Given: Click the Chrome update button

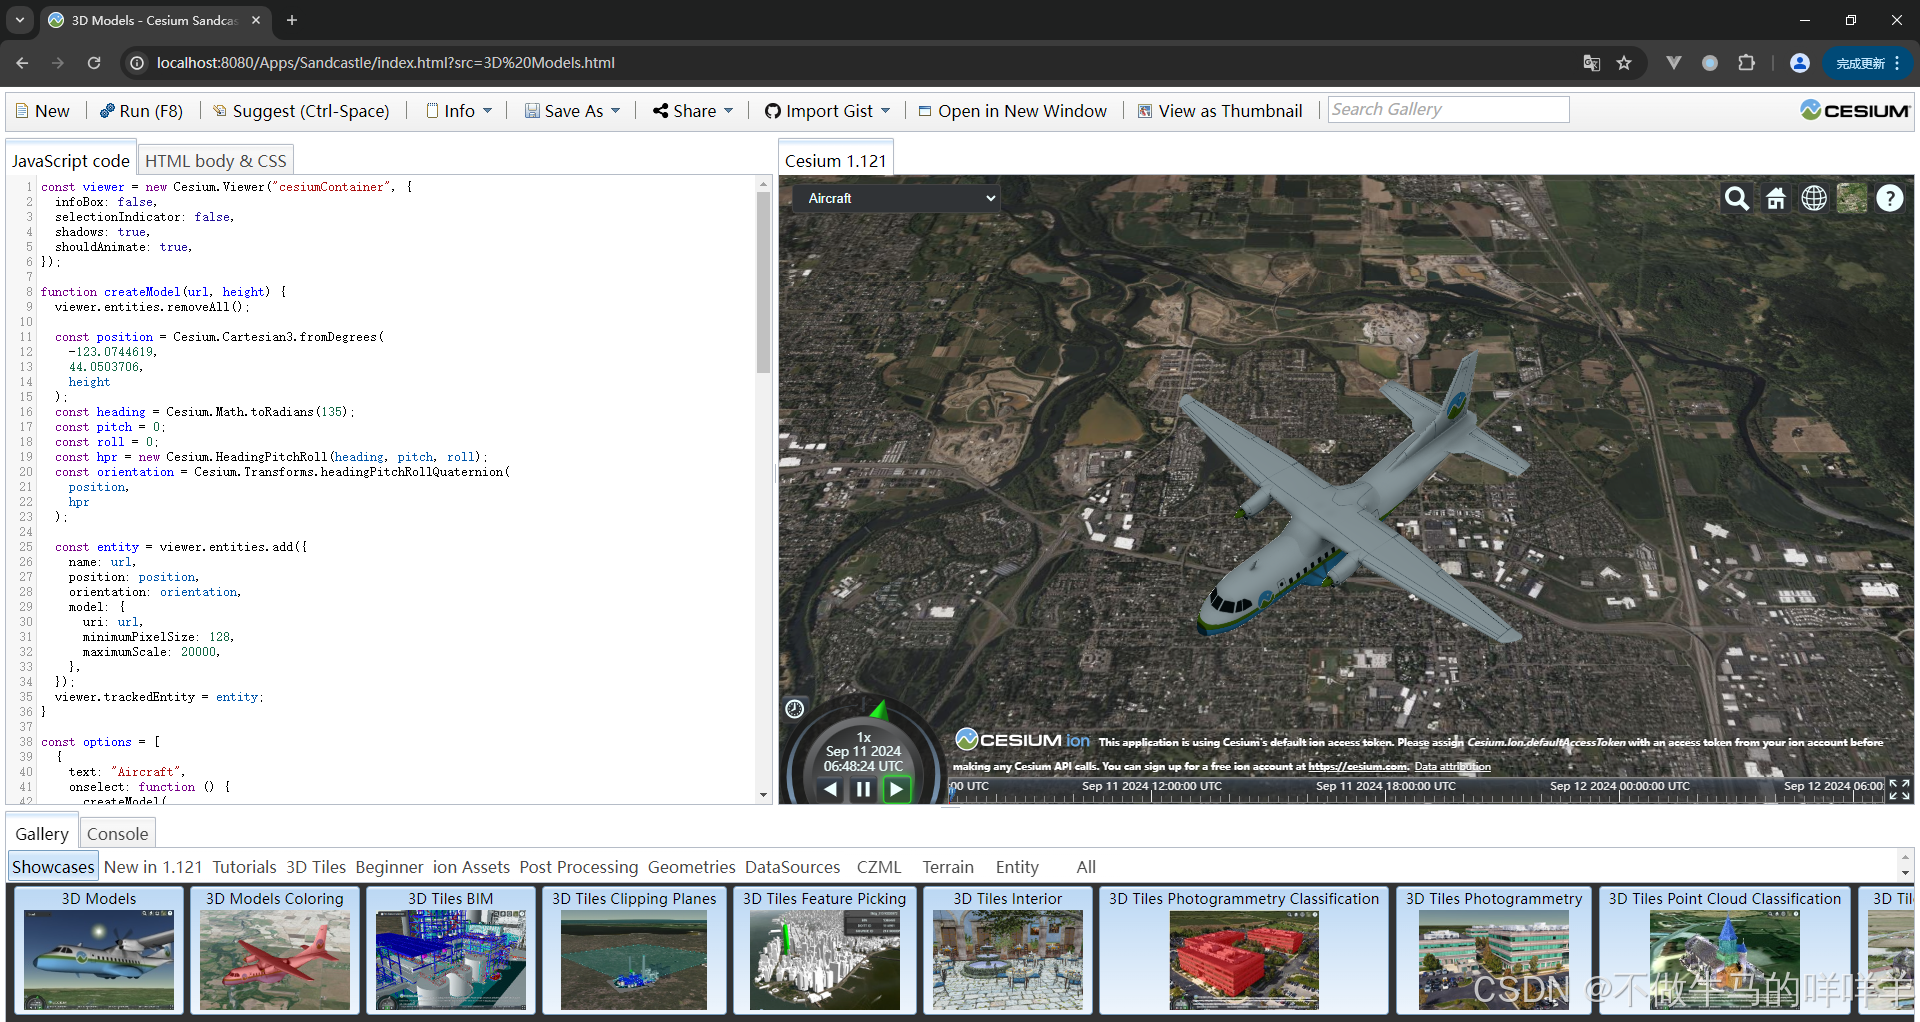Looking at the screenshot, I should 1867,63.
